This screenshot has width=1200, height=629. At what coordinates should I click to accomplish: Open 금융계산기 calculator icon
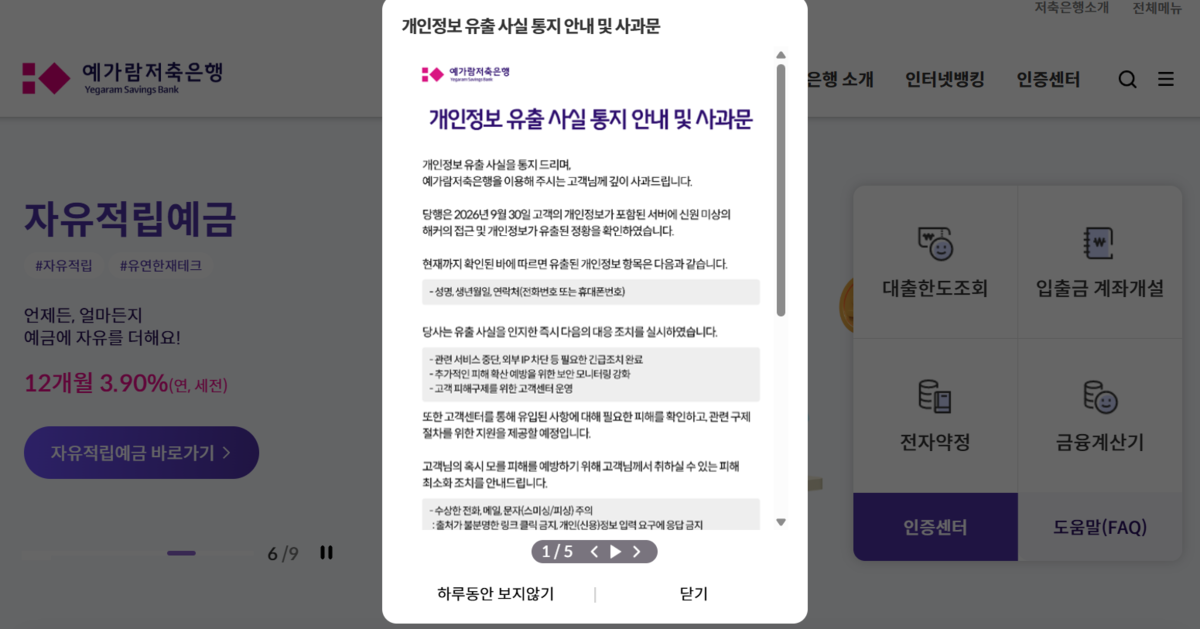(x=1100, y=397)
